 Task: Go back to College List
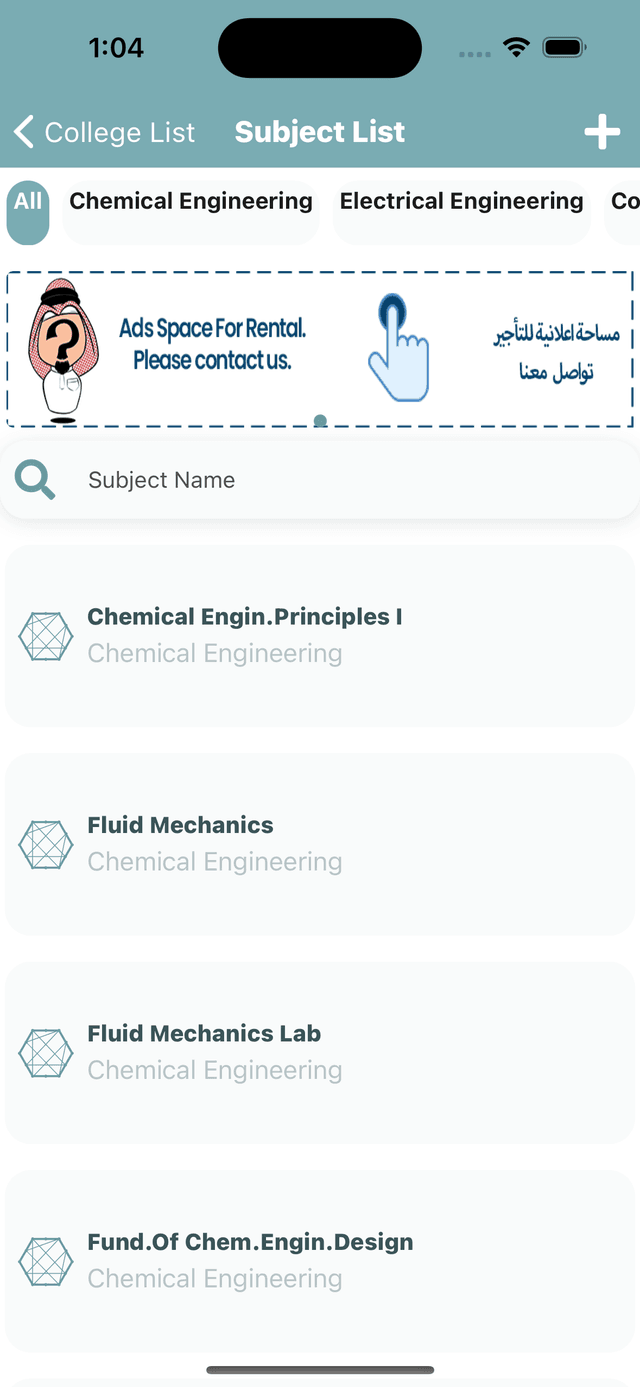coord(104,132)
